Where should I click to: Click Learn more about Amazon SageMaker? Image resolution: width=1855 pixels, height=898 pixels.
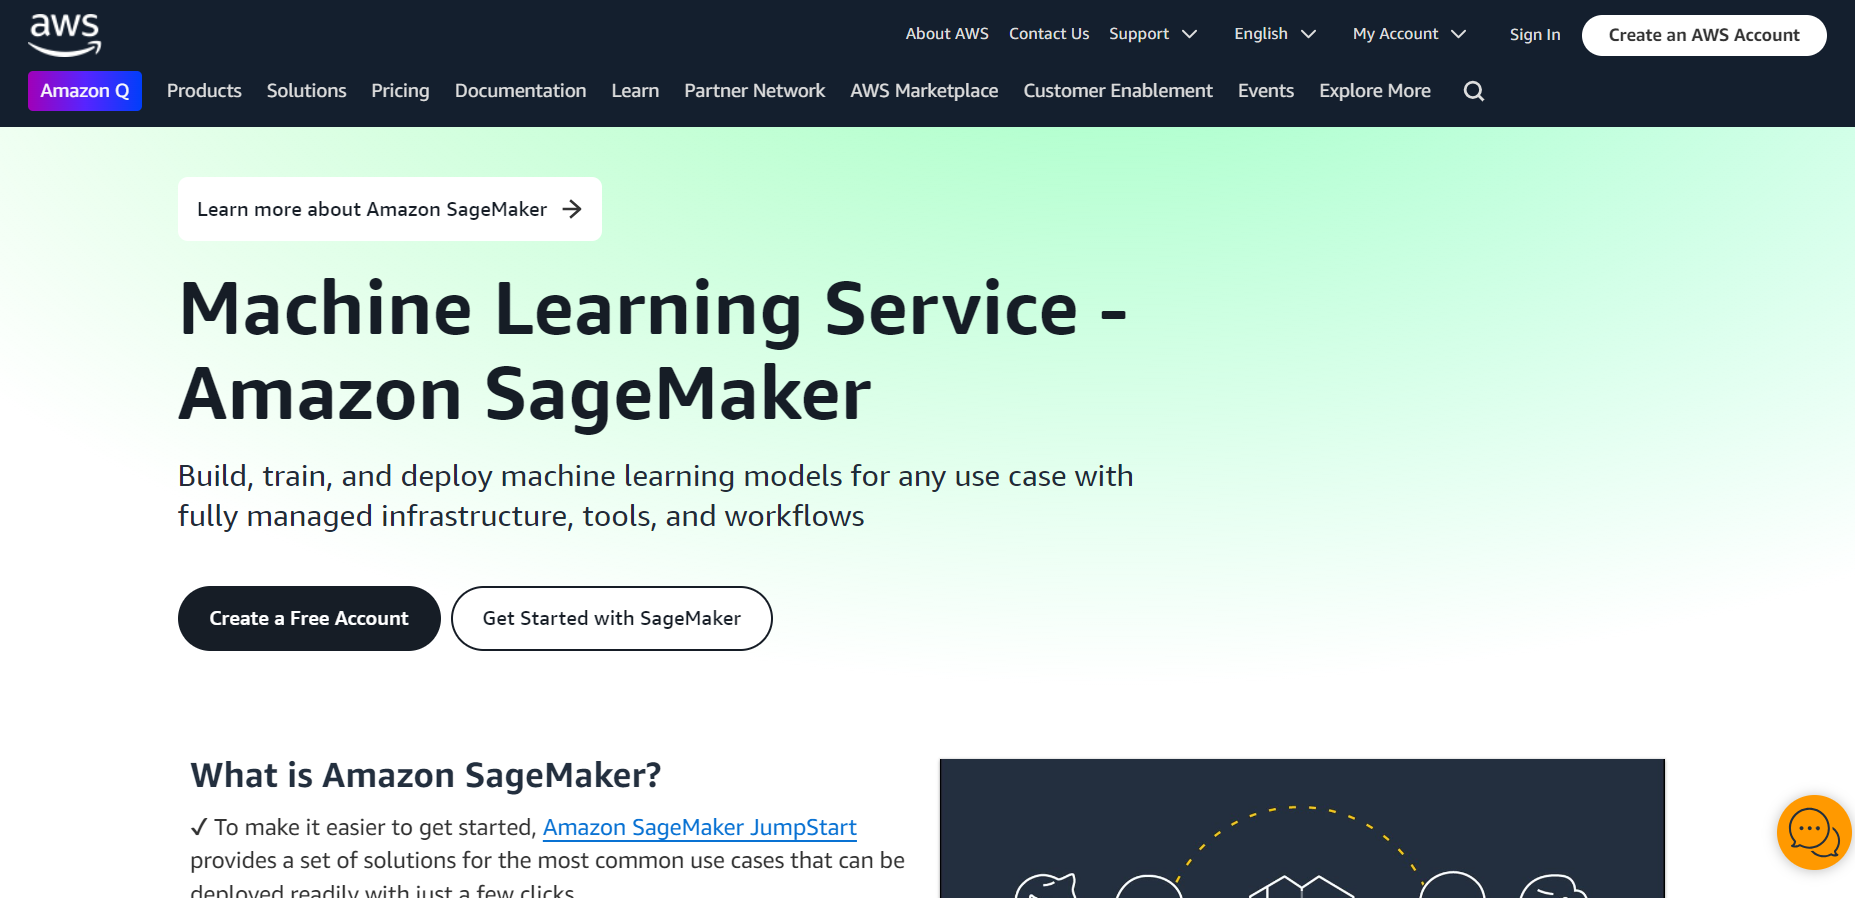point(390,209)
